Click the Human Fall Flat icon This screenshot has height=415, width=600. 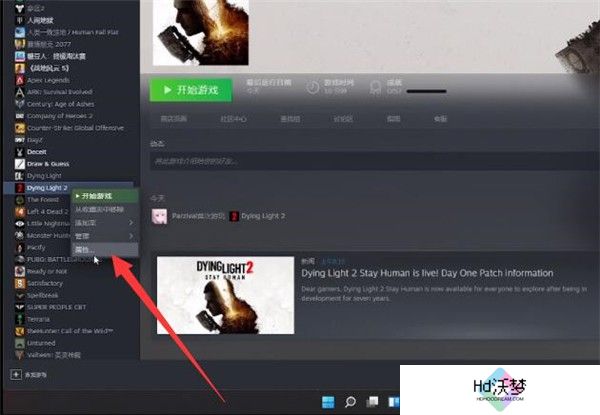point(20,33)
